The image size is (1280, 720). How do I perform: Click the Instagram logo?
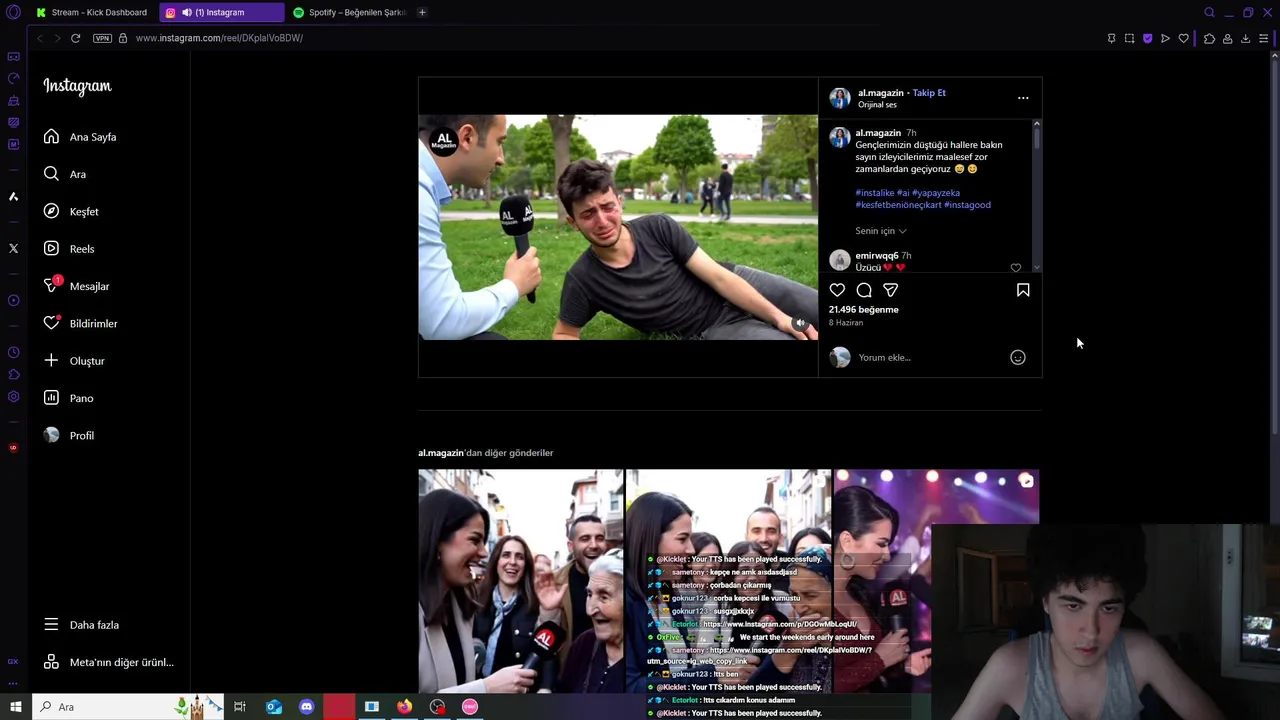click(x=77, y=86)
